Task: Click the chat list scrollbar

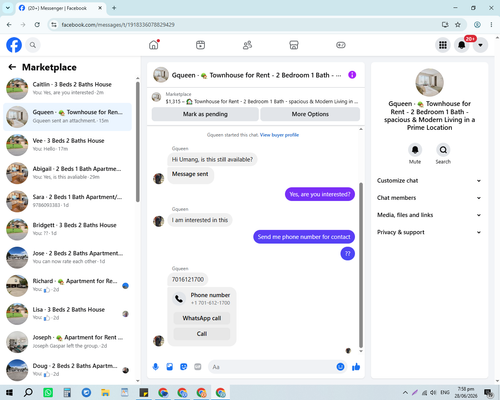Action: [138, 142]
